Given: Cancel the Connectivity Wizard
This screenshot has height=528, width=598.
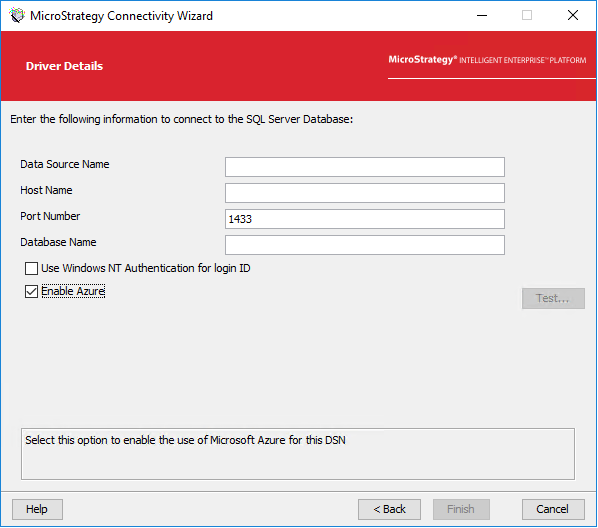Looking at the screenshot, I should click(x=553, y=509).
